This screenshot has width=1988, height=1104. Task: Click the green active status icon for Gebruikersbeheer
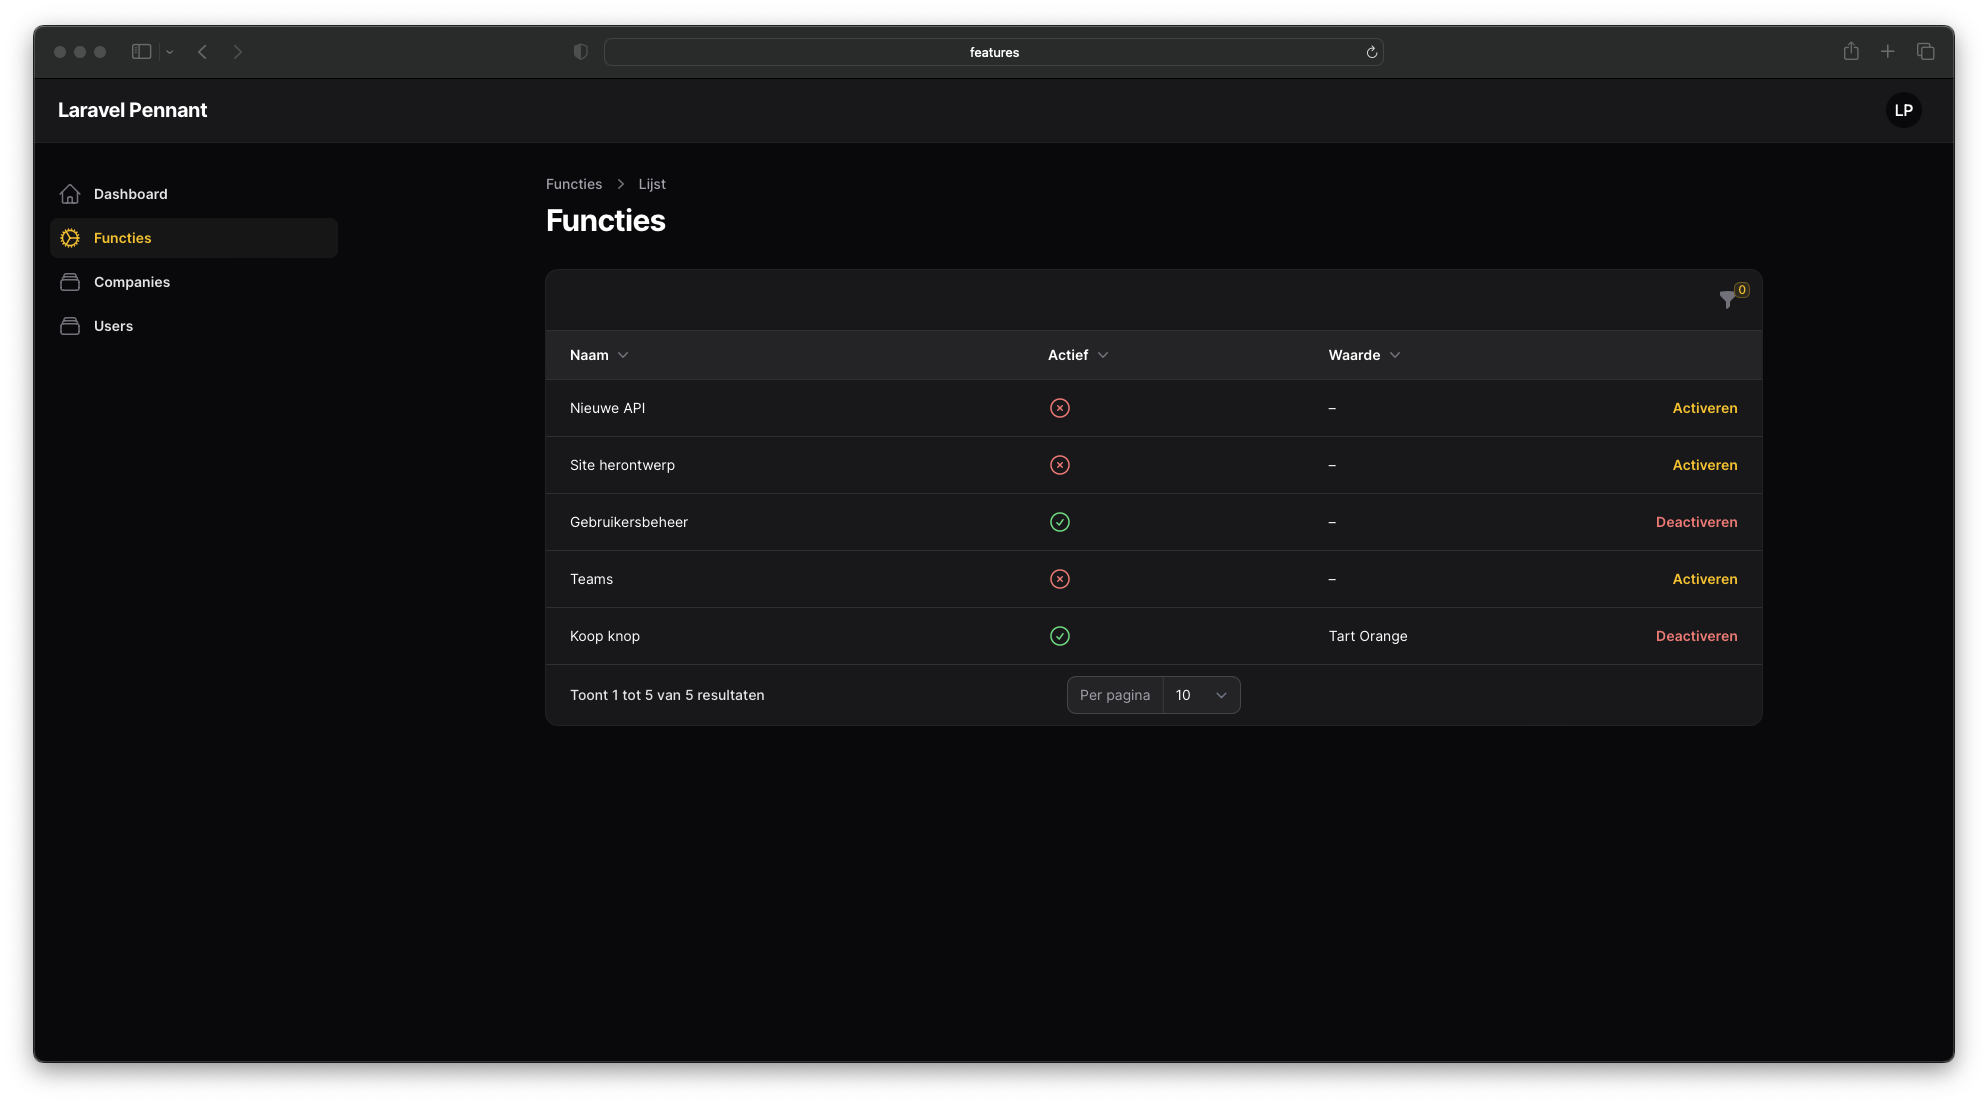(x=1060, y=522)
